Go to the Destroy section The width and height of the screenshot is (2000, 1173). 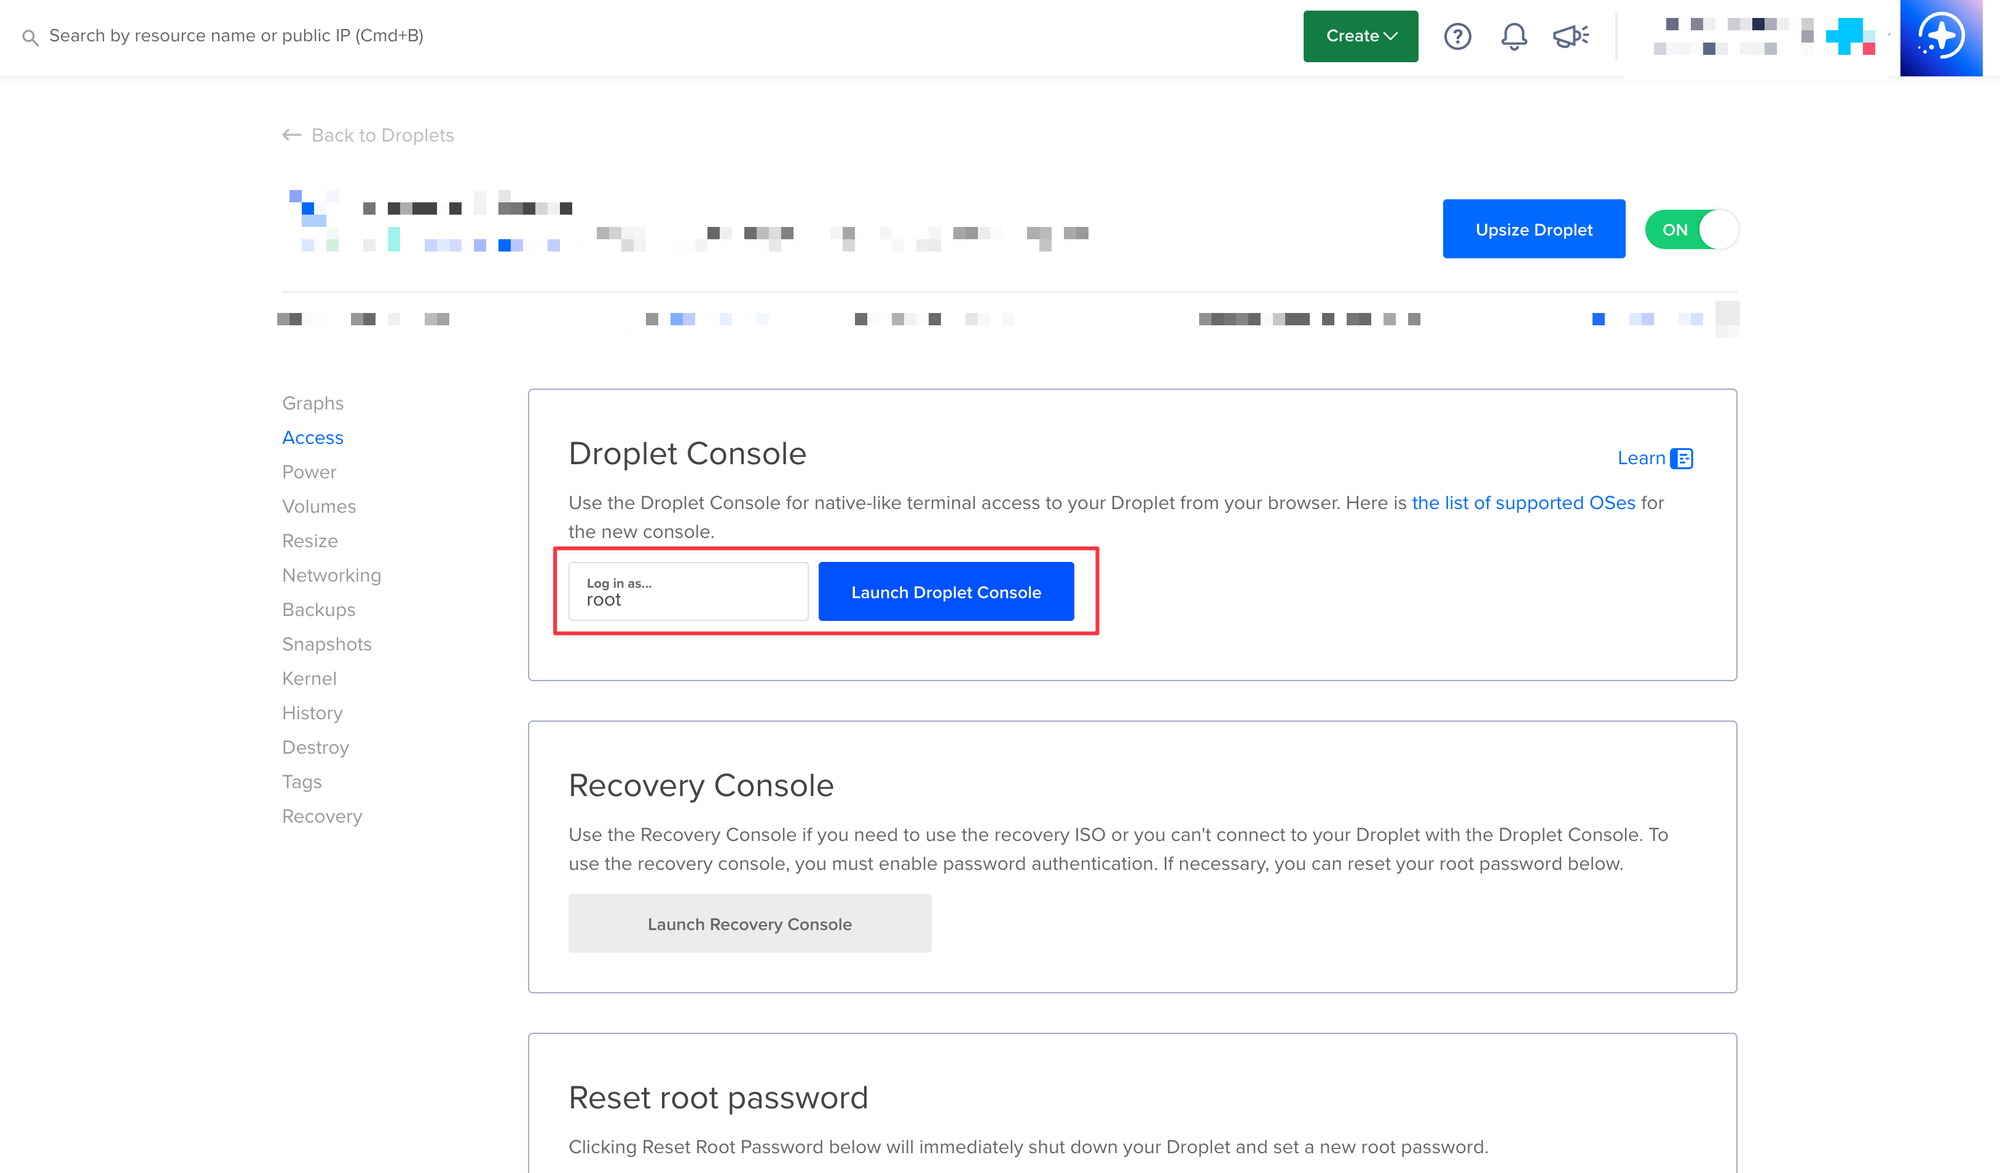click(x=315, y=747)
